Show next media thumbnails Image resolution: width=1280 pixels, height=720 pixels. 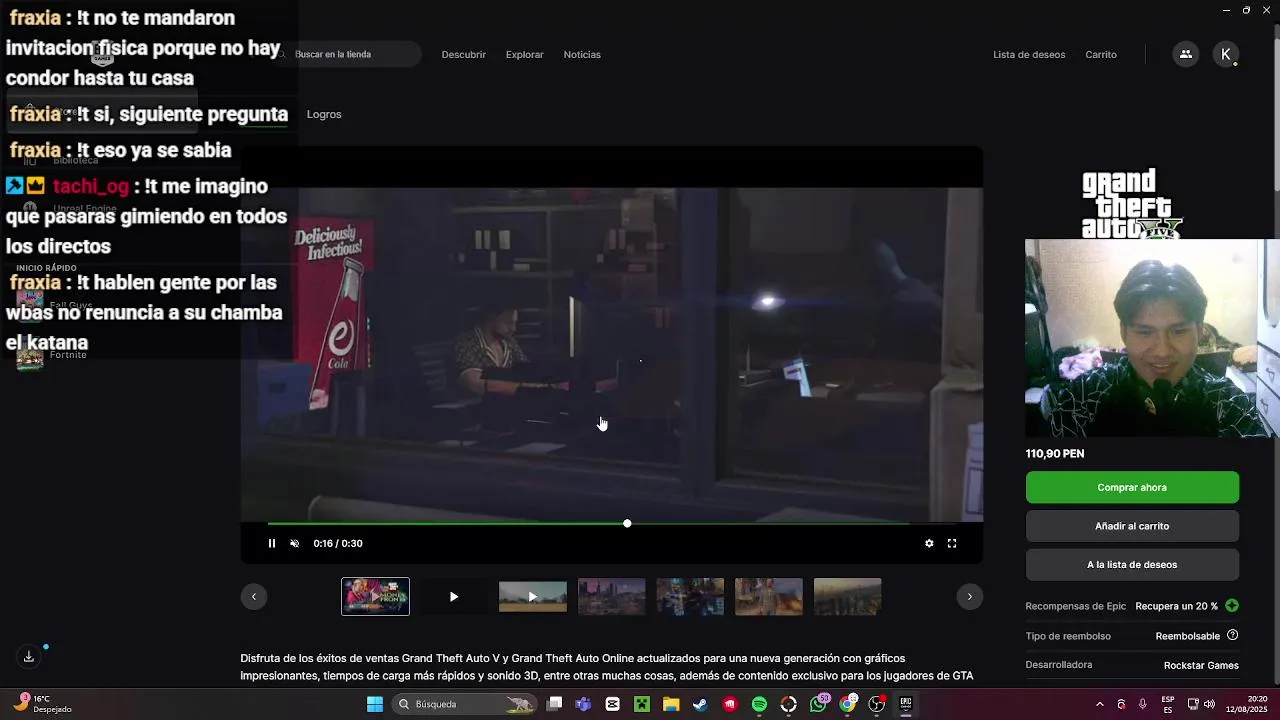[969, 596]
